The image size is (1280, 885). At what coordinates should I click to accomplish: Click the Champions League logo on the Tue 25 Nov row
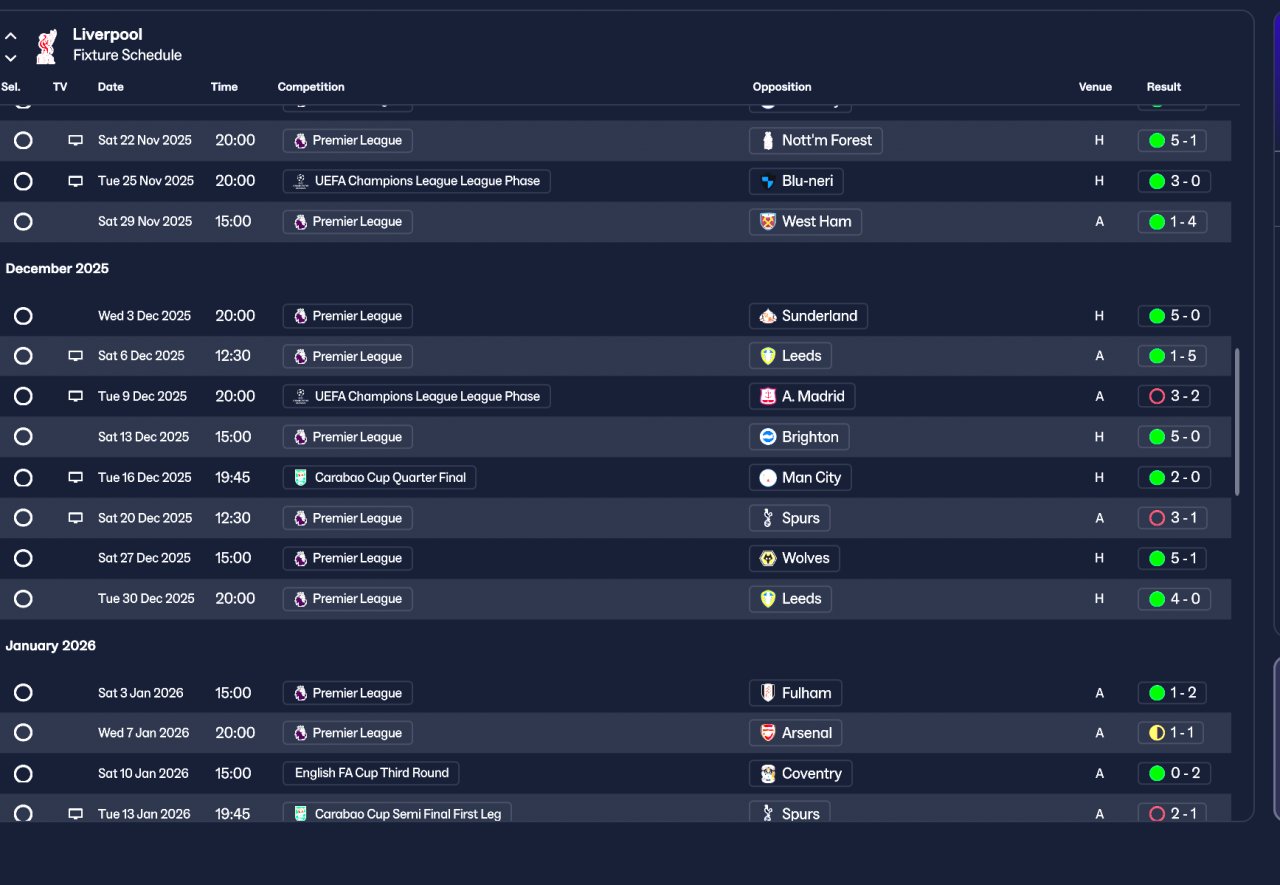(x=300, y=181)
